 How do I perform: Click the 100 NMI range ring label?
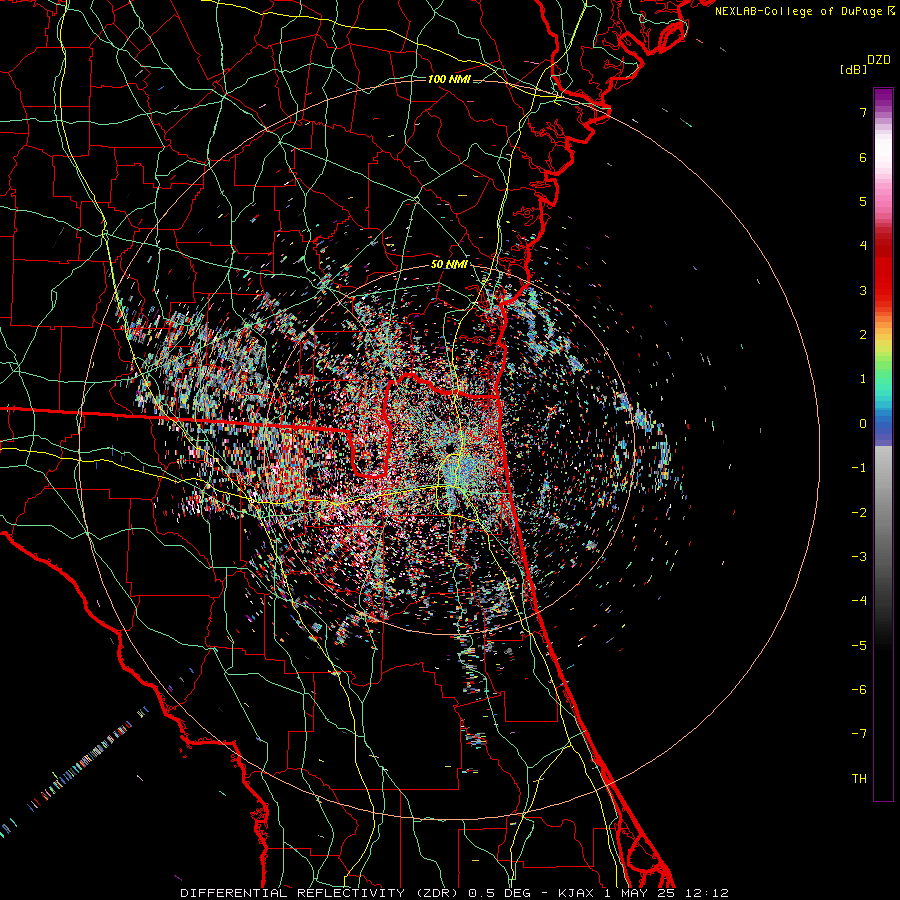pos(449,79)
